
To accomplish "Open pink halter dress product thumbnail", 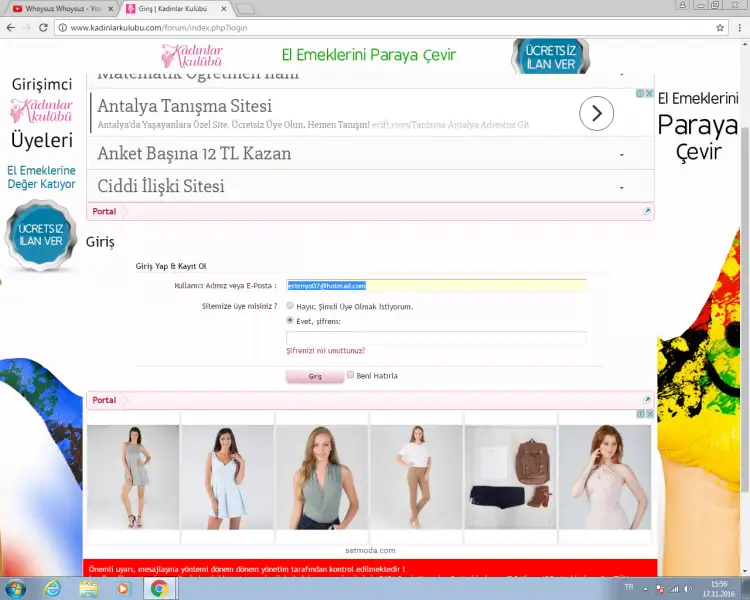I will click(x=605, y=478).
